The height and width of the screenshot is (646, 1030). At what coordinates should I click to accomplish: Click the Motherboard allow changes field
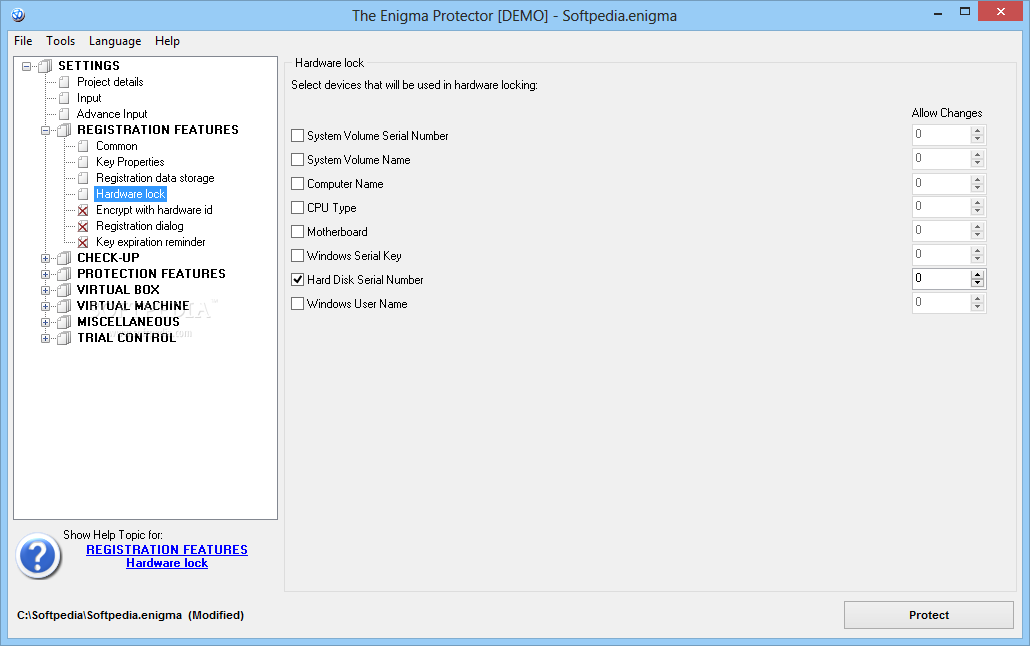pos(941,231)
